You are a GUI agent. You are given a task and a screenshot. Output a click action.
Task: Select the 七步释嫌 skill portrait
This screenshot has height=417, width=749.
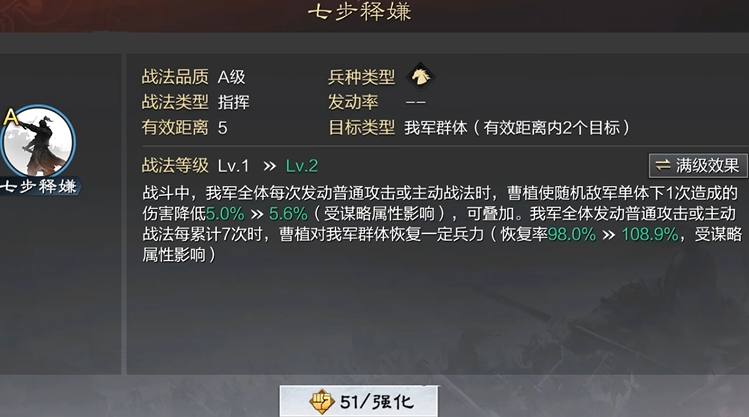tap(38, 141)
